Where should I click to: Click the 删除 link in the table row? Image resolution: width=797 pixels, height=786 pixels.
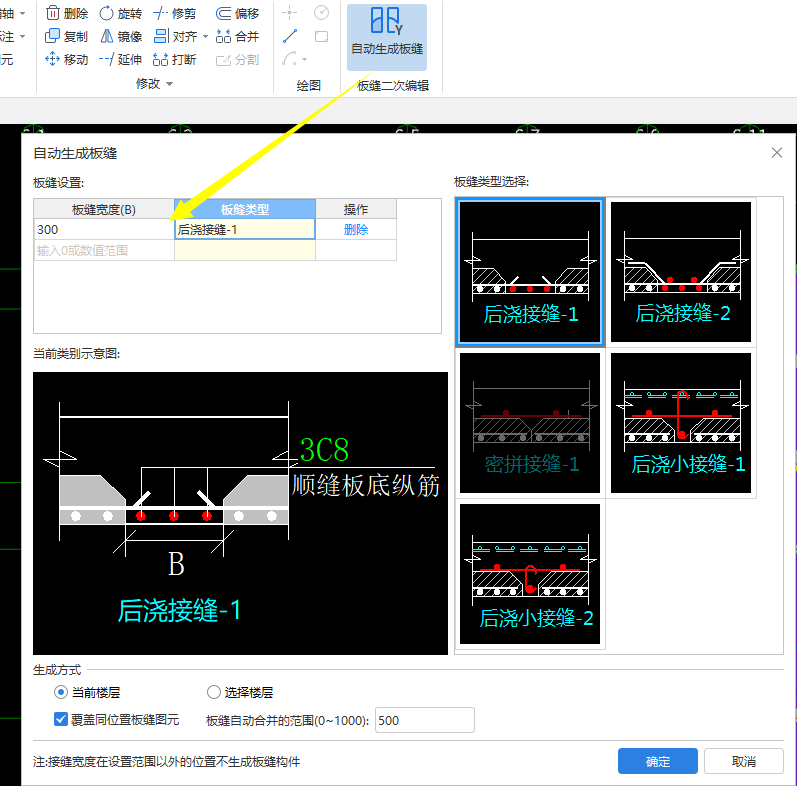[x=356, y=229]
